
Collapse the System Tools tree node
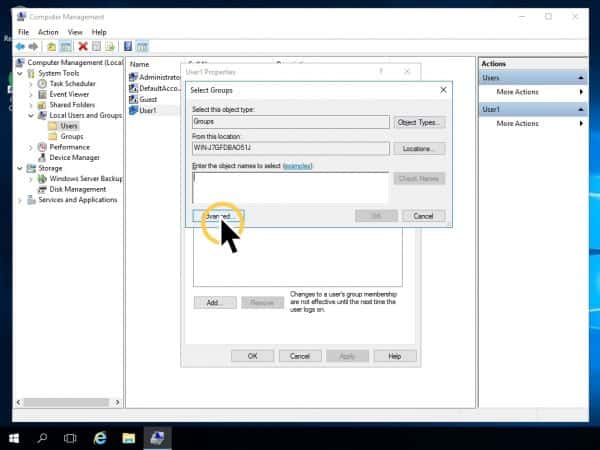[19, 73]
